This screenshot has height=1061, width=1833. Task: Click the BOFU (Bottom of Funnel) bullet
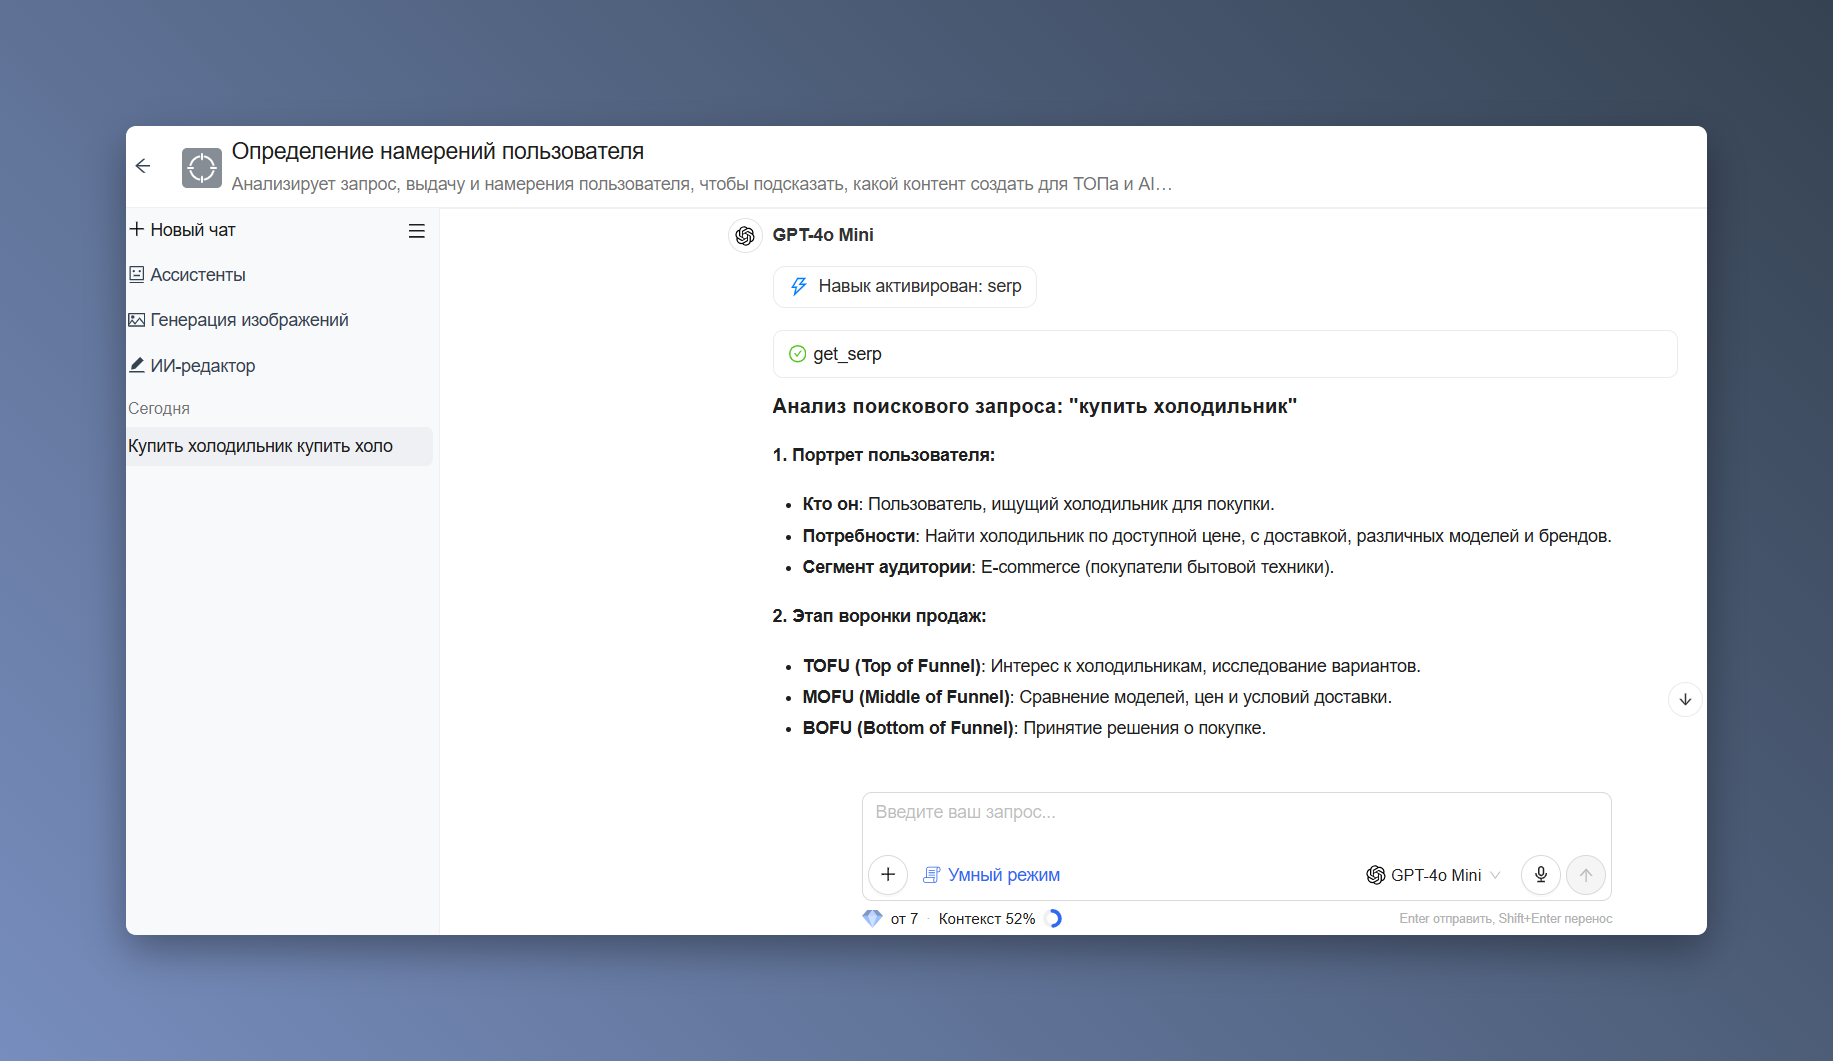point(1034,728)
